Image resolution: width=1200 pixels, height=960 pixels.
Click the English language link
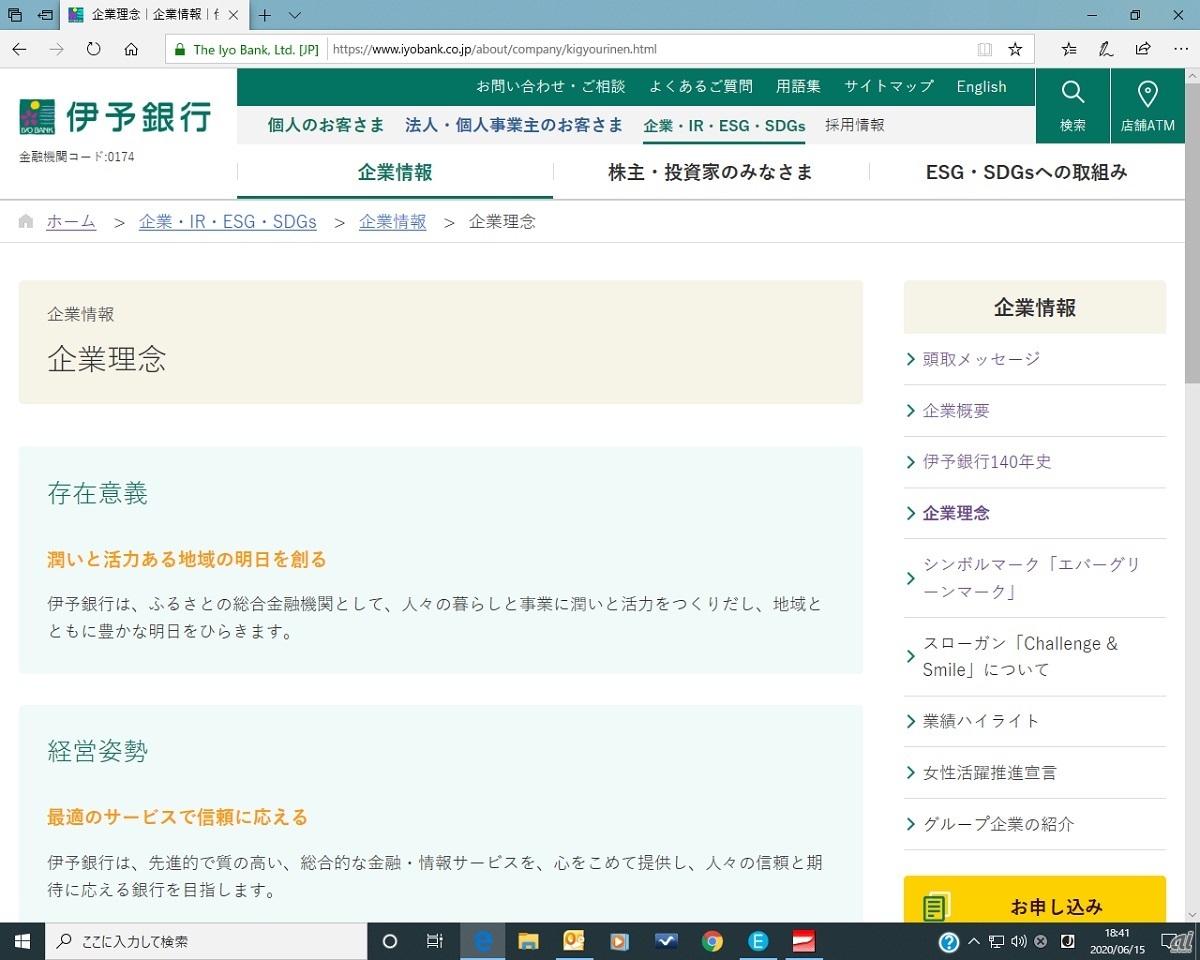coord(981,87)
